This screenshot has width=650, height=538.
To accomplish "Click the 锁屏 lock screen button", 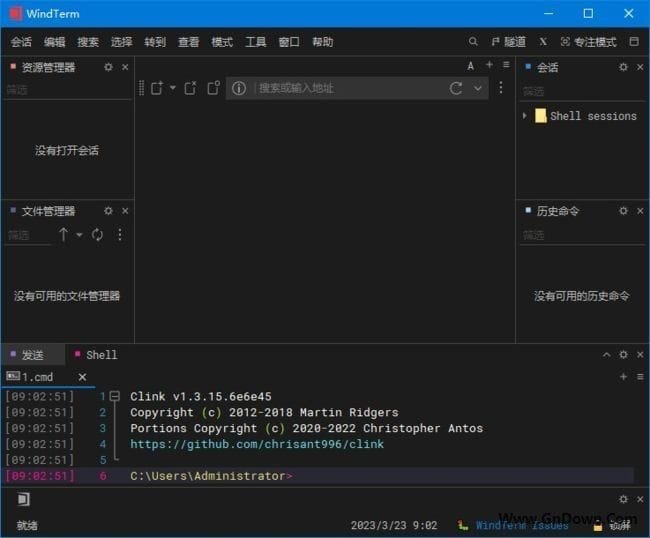I will pyautogui.click(x=612, y=526).
